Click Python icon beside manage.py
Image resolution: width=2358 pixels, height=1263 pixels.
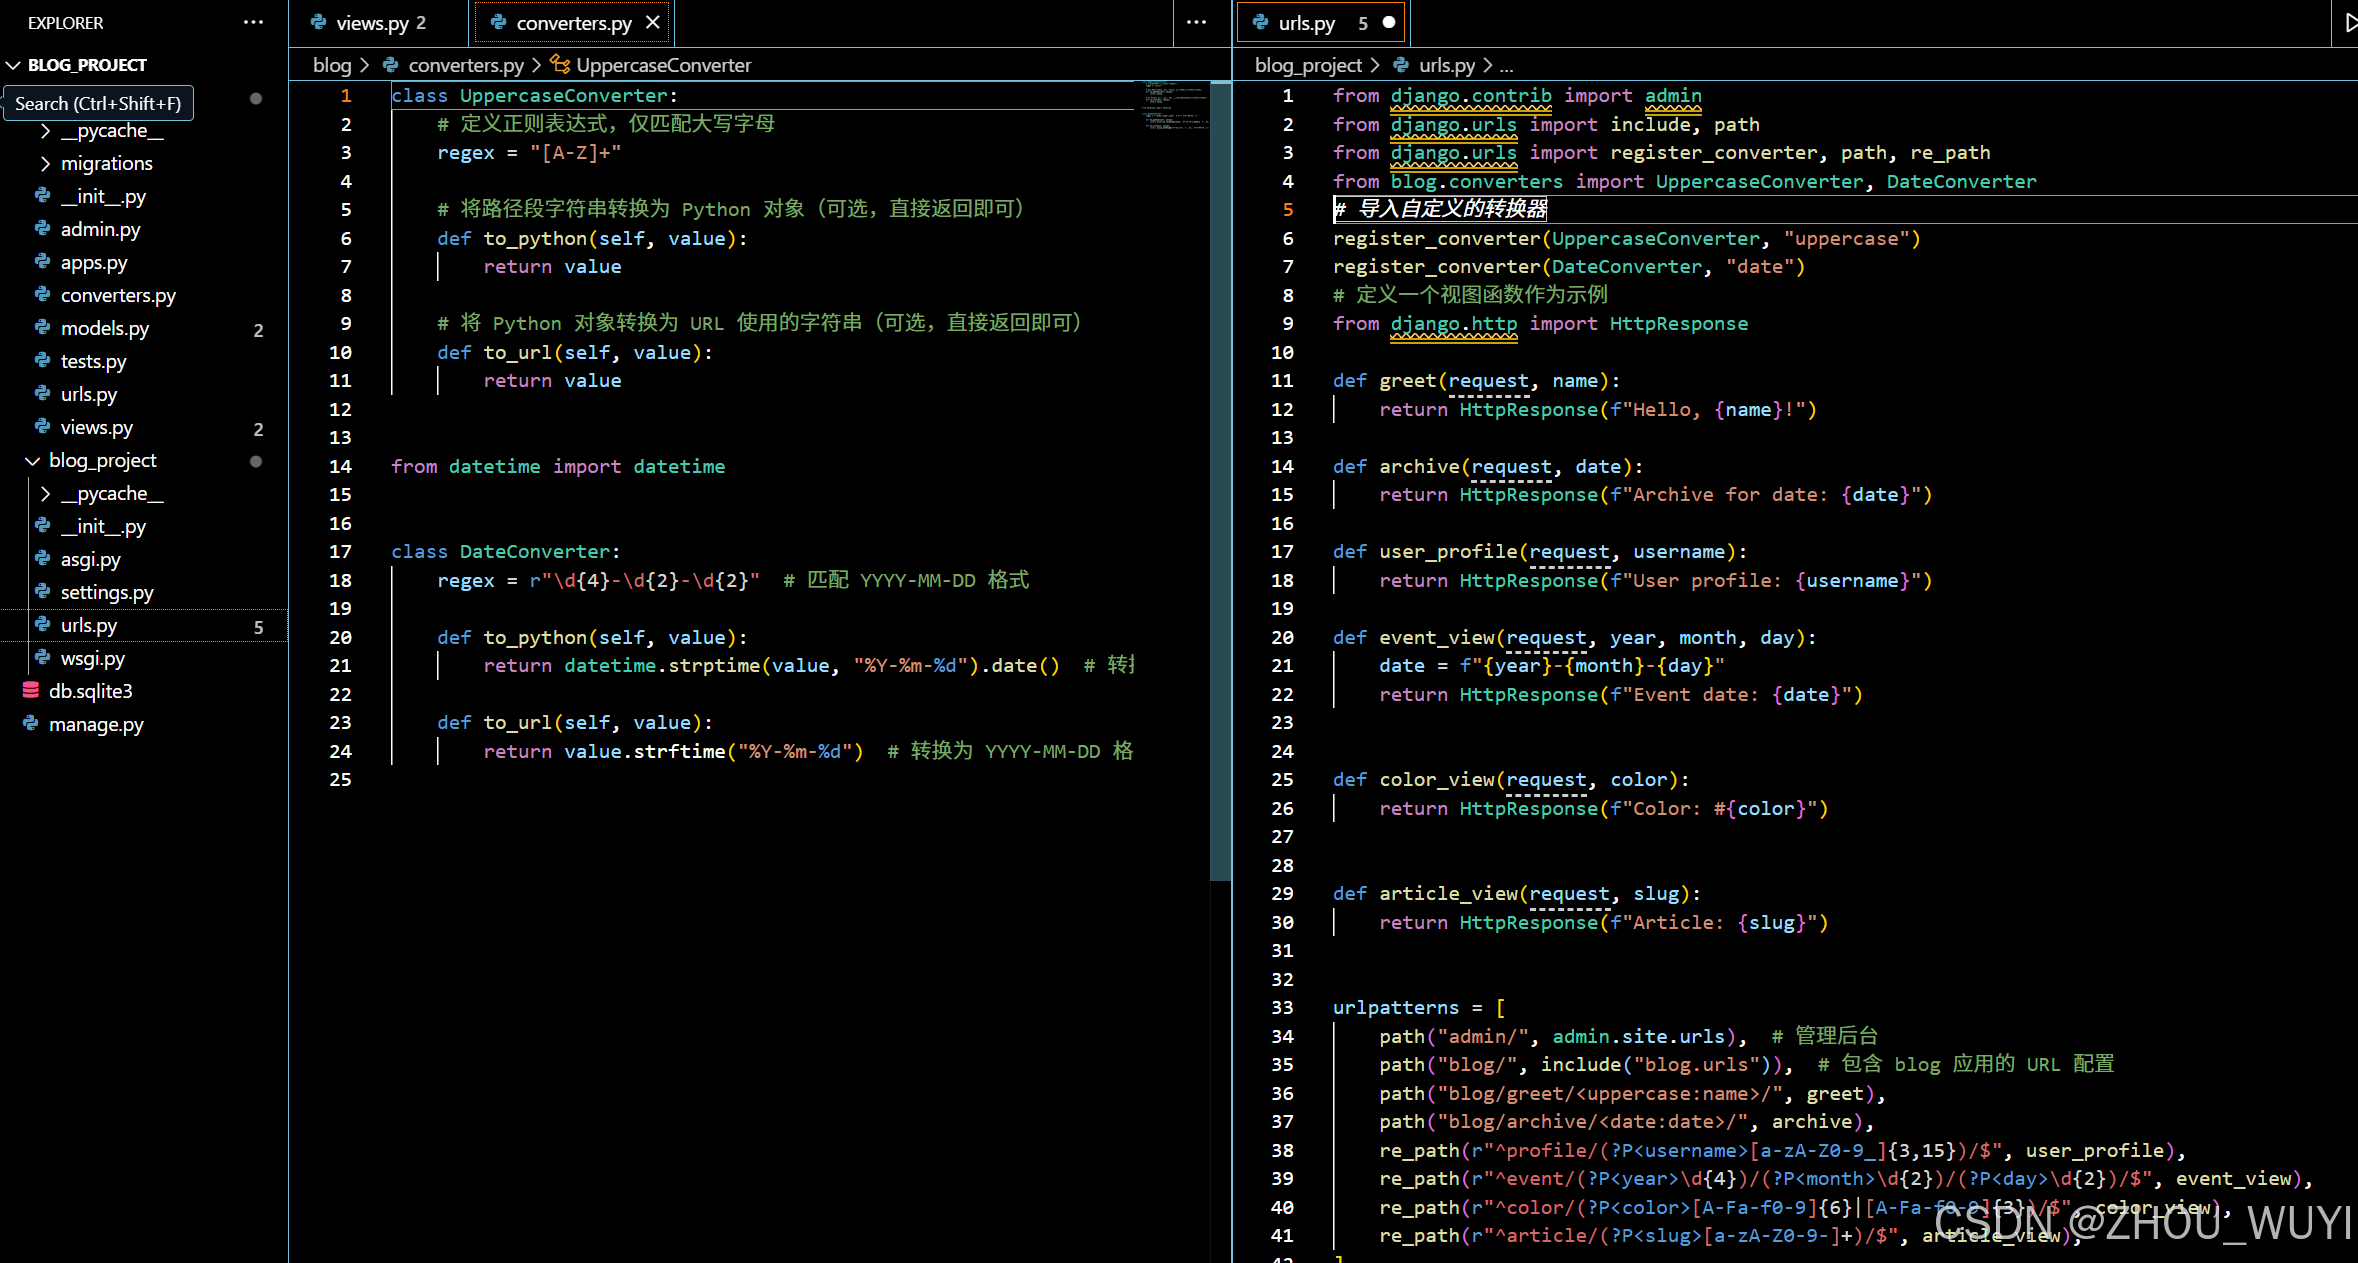click(31, 724)
